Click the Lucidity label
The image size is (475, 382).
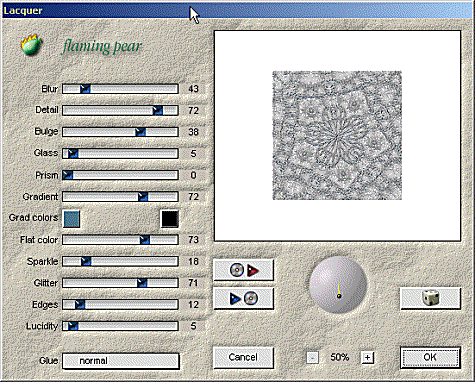coord(42,326)
